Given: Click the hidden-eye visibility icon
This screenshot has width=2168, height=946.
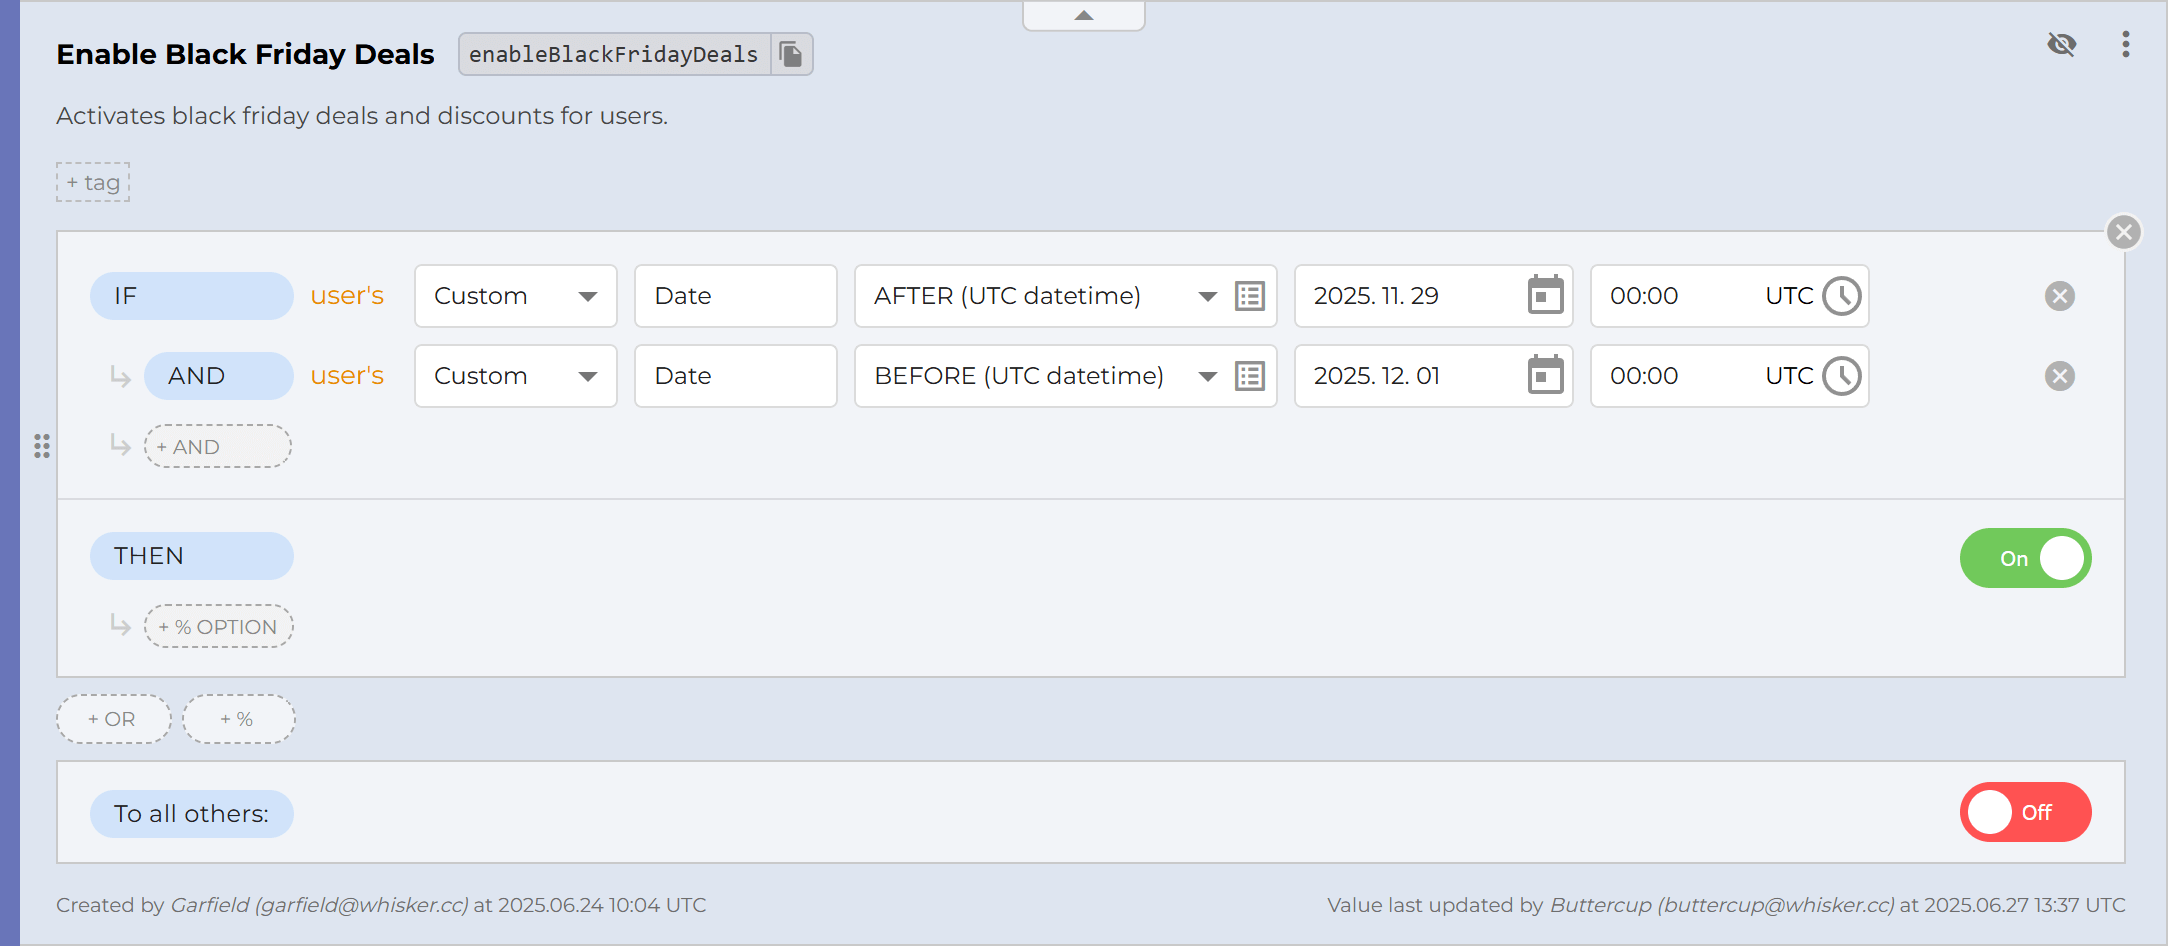Looking at the screenshot, I should [2061, 44].
